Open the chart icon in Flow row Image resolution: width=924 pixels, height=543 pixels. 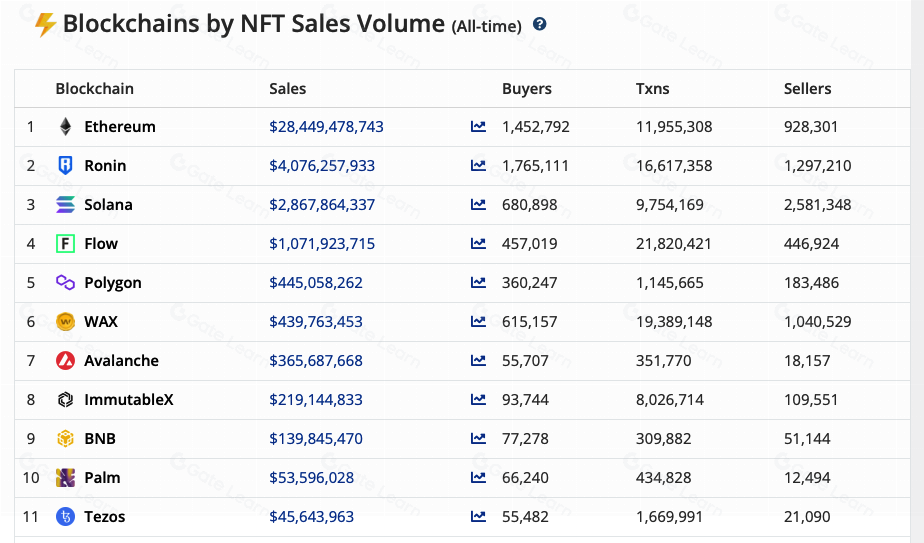(478, 243)
